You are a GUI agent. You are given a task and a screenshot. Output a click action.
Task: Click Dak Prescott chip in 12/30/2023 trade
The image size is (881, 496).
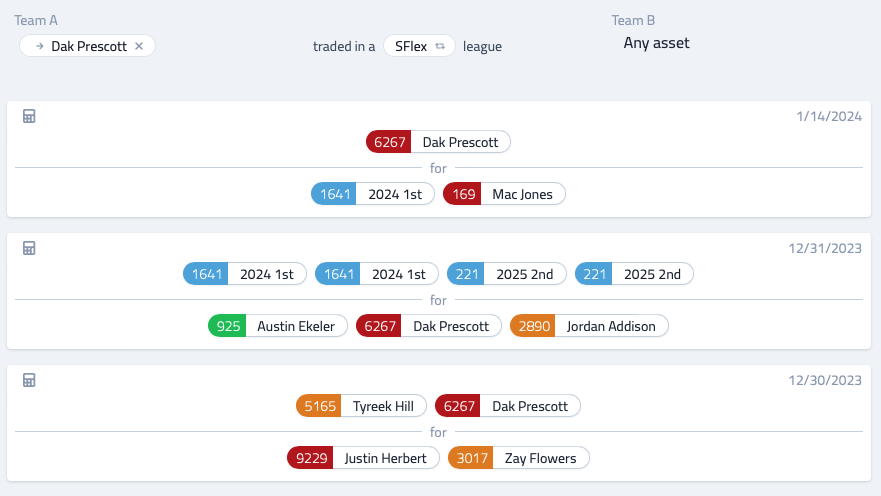(508, 406)
